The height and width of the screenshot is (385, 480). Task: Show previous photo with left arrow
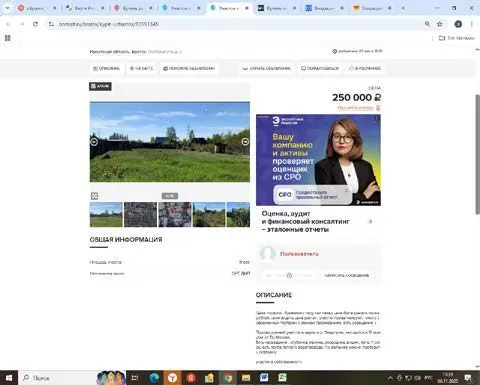(x=94, y=142)
